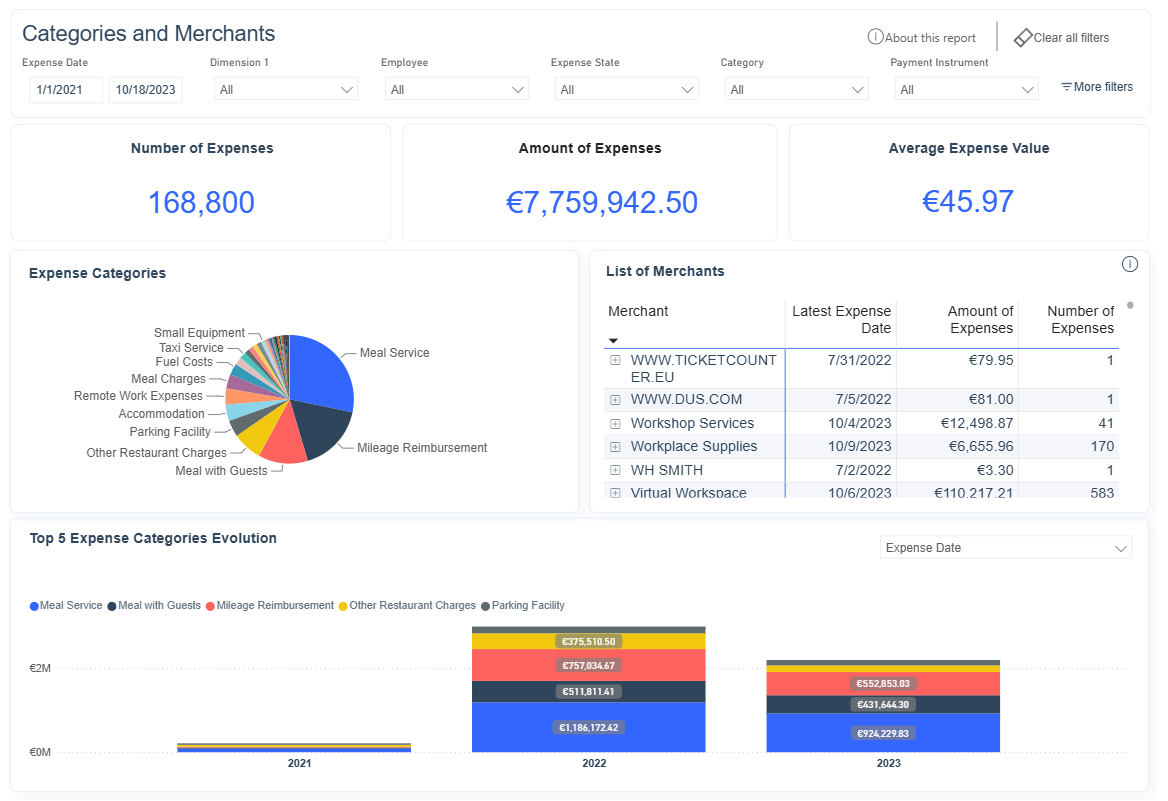1168x801 pixels.
Task: Click the Clear all filters eraser icon
Action: coord(1023,37)
